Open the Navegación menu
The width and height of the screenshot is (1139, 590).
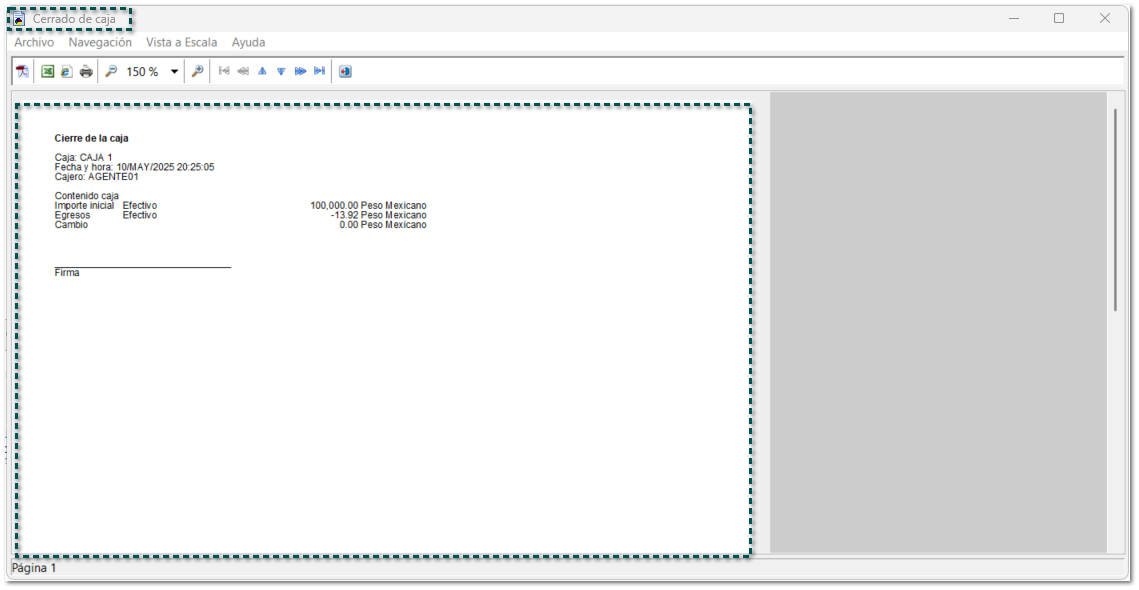click(x=100, y=42)
